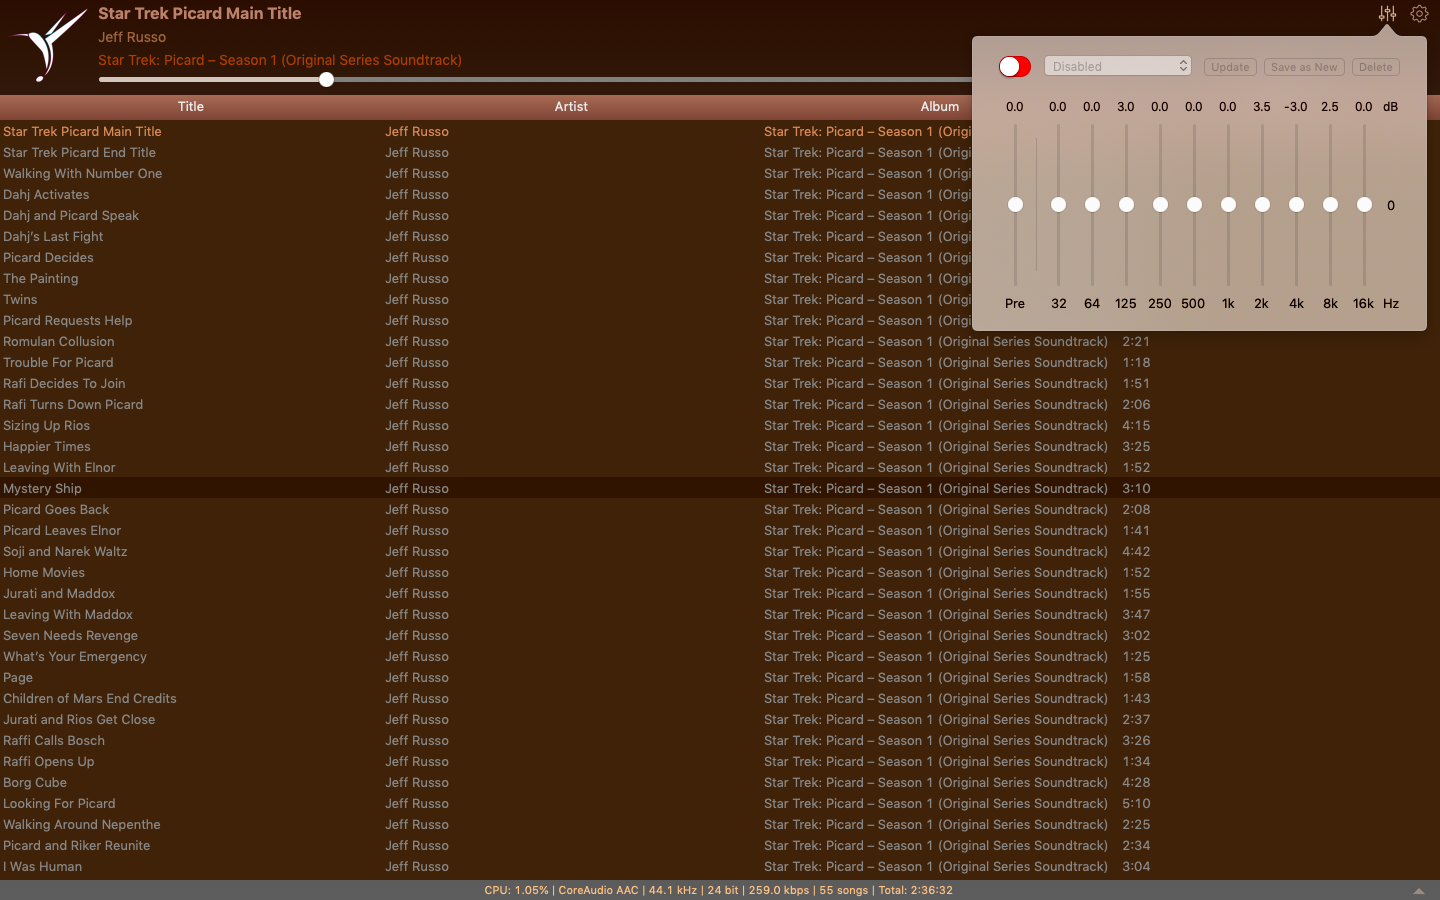Click the now-playing song title header
1440x900 pixels.
coord(199,13)
